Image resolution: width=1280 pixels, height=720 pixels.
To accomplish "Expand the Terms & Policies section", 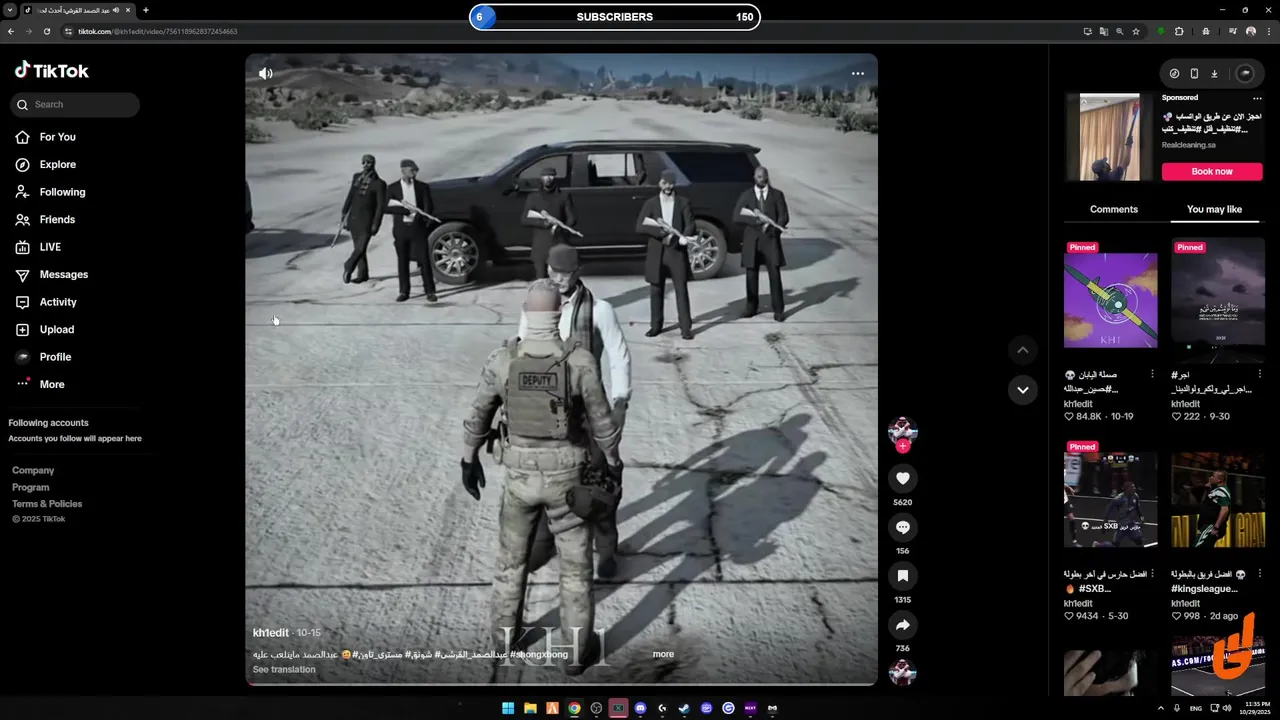I will tap(47, 504).
